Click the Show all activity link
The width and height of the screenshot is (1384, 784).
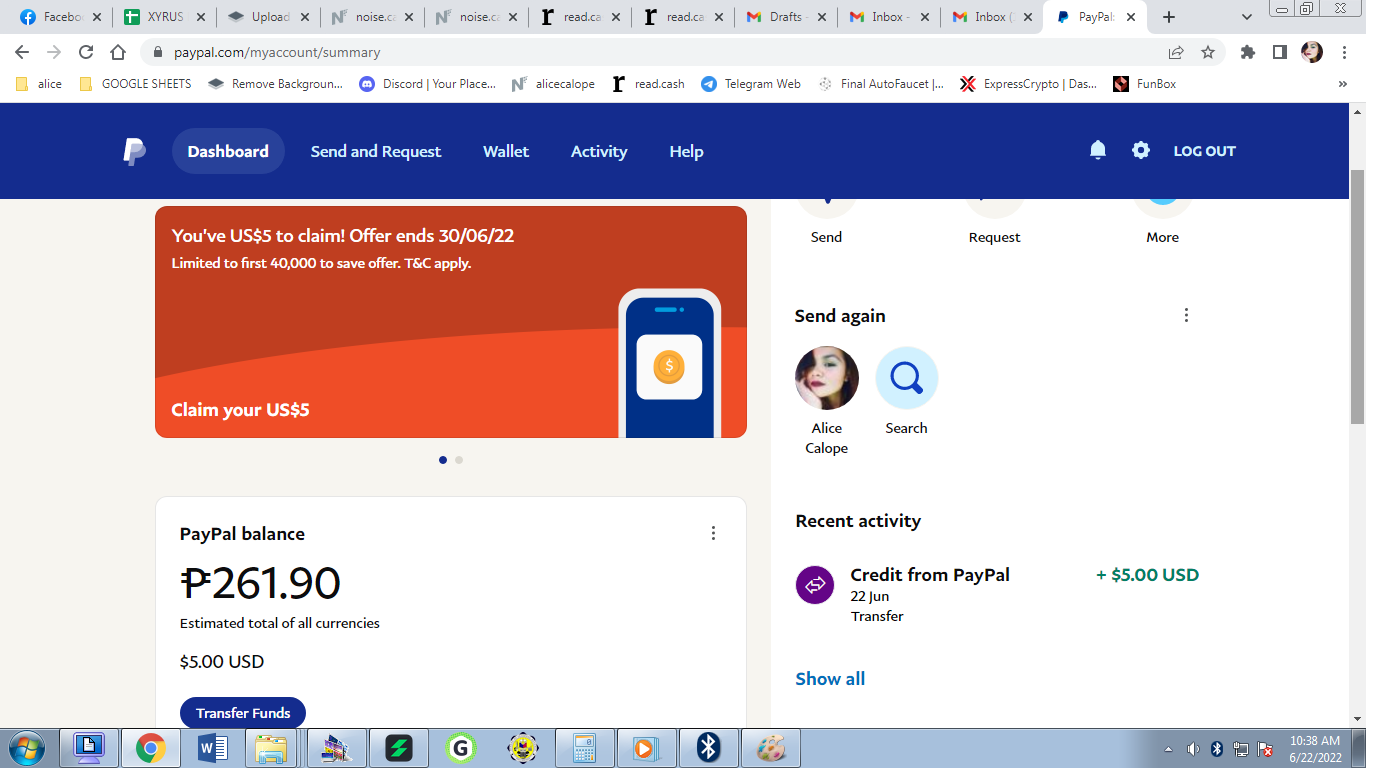[830, 679]
